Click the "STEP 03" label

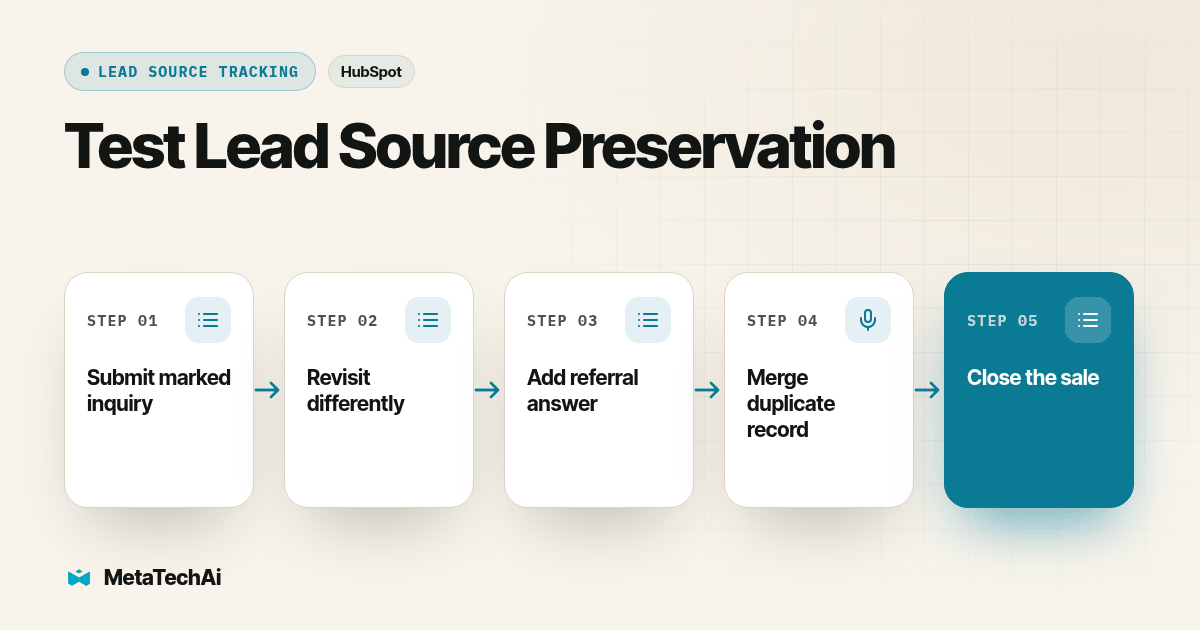pos(563,321)
